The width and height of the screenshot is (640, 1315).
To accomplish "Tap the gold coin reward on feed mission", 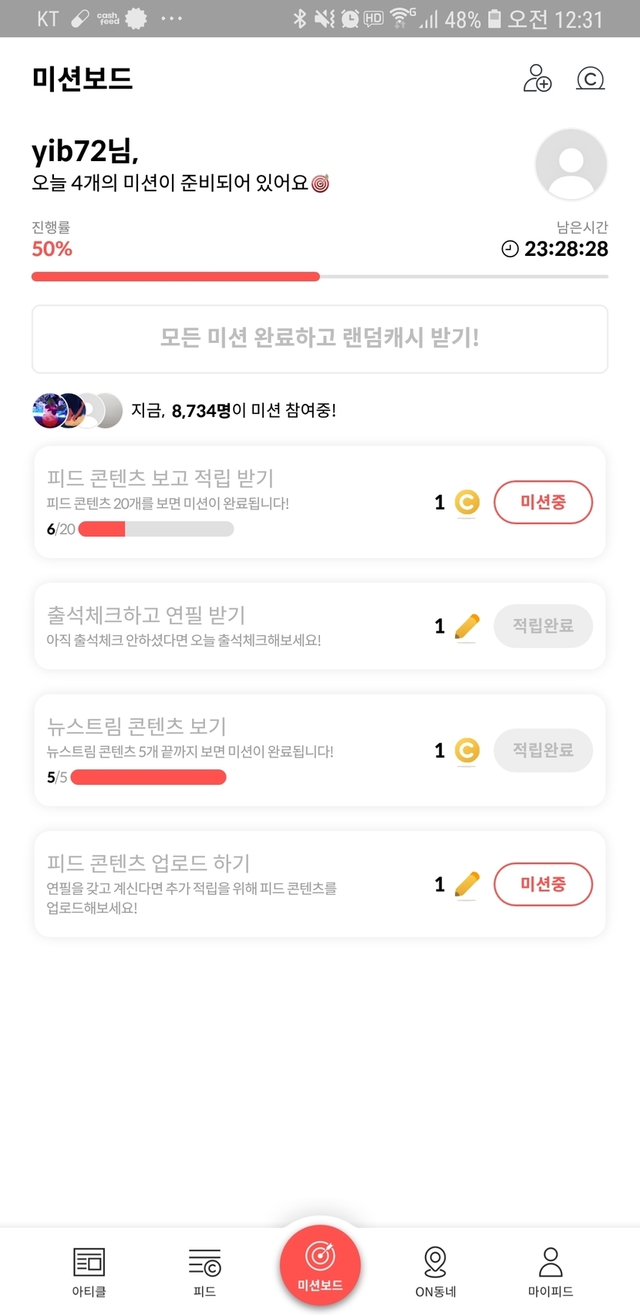I will click(x=467, y=502).
